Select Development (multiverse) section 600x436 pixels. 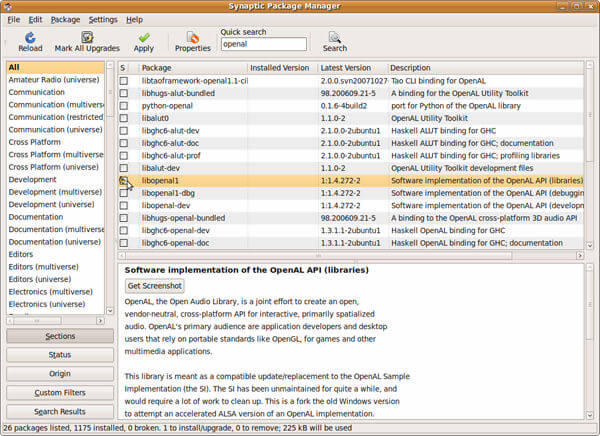click(x=55, y=192)
